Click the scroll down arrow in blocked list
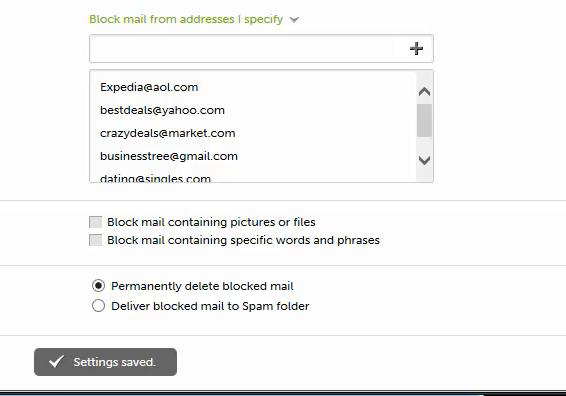Screen dimensions: 566x396 click(424, 160)
